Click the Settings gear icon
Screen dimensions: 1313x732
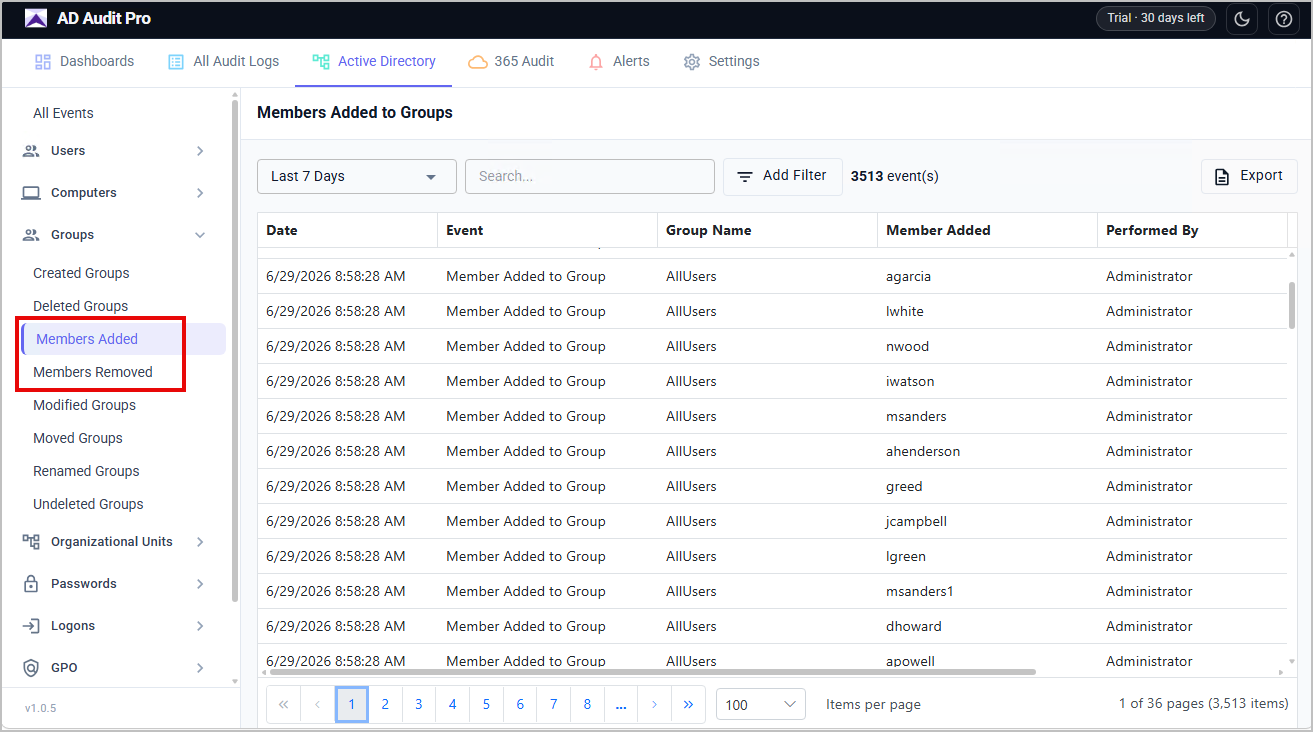[x=692, y=62]
